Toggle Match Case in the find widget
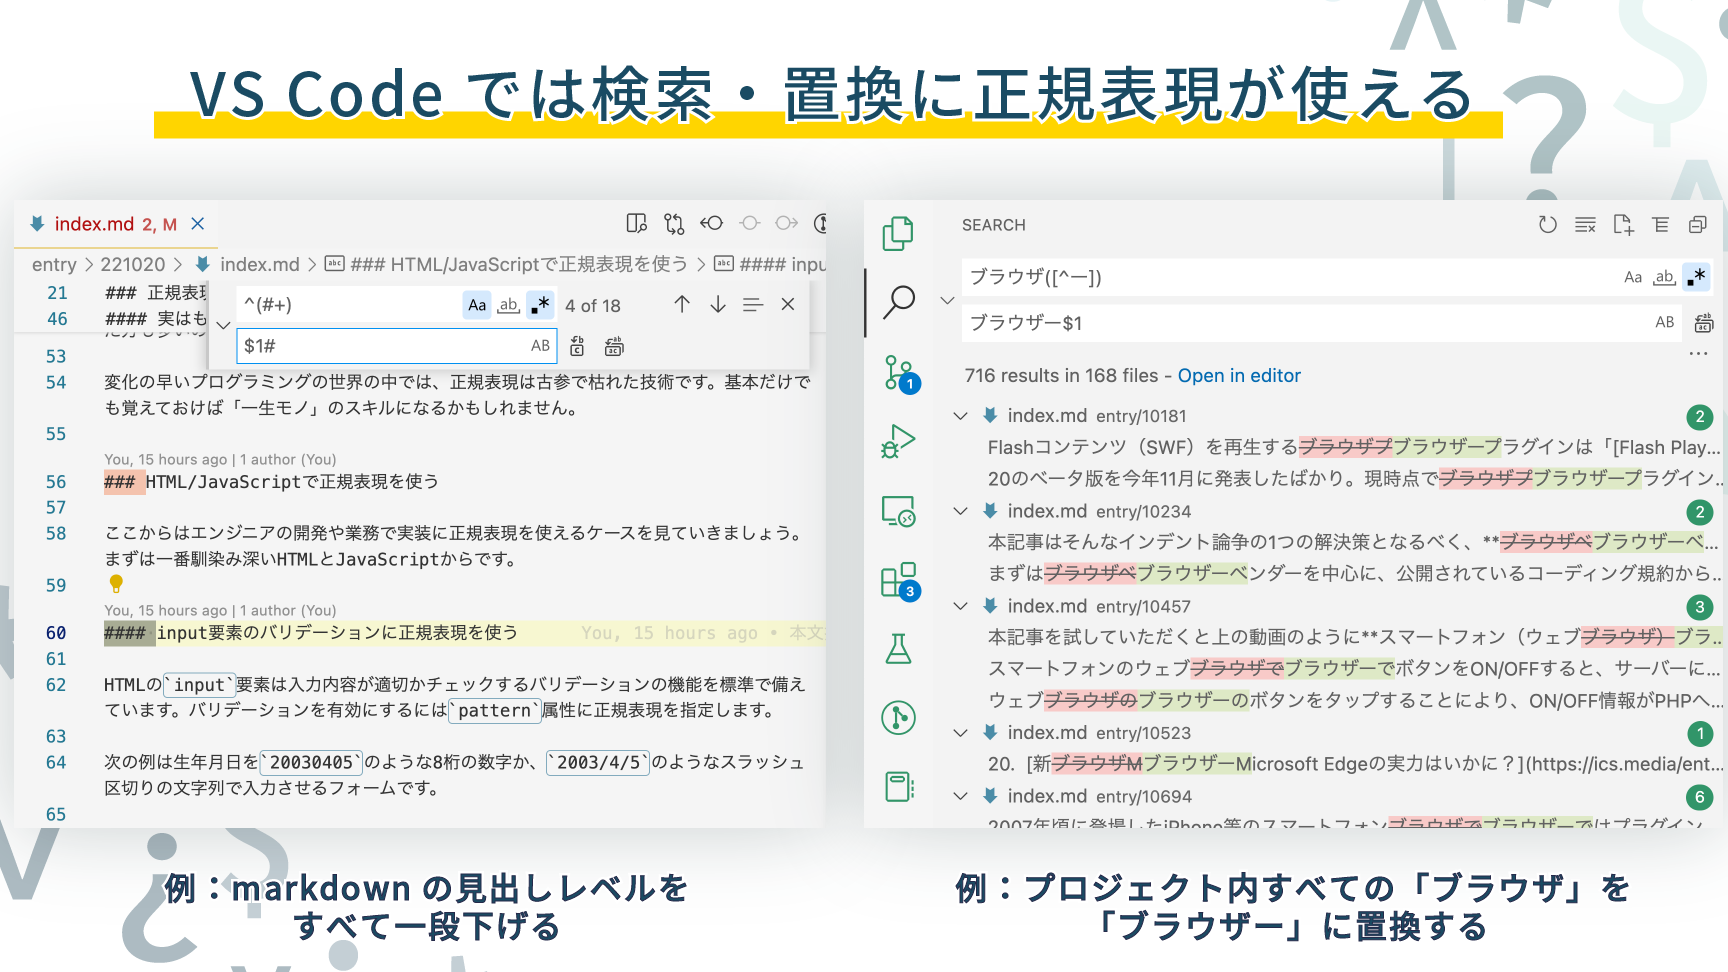The image size is (1728, 972). click(477, 305)
